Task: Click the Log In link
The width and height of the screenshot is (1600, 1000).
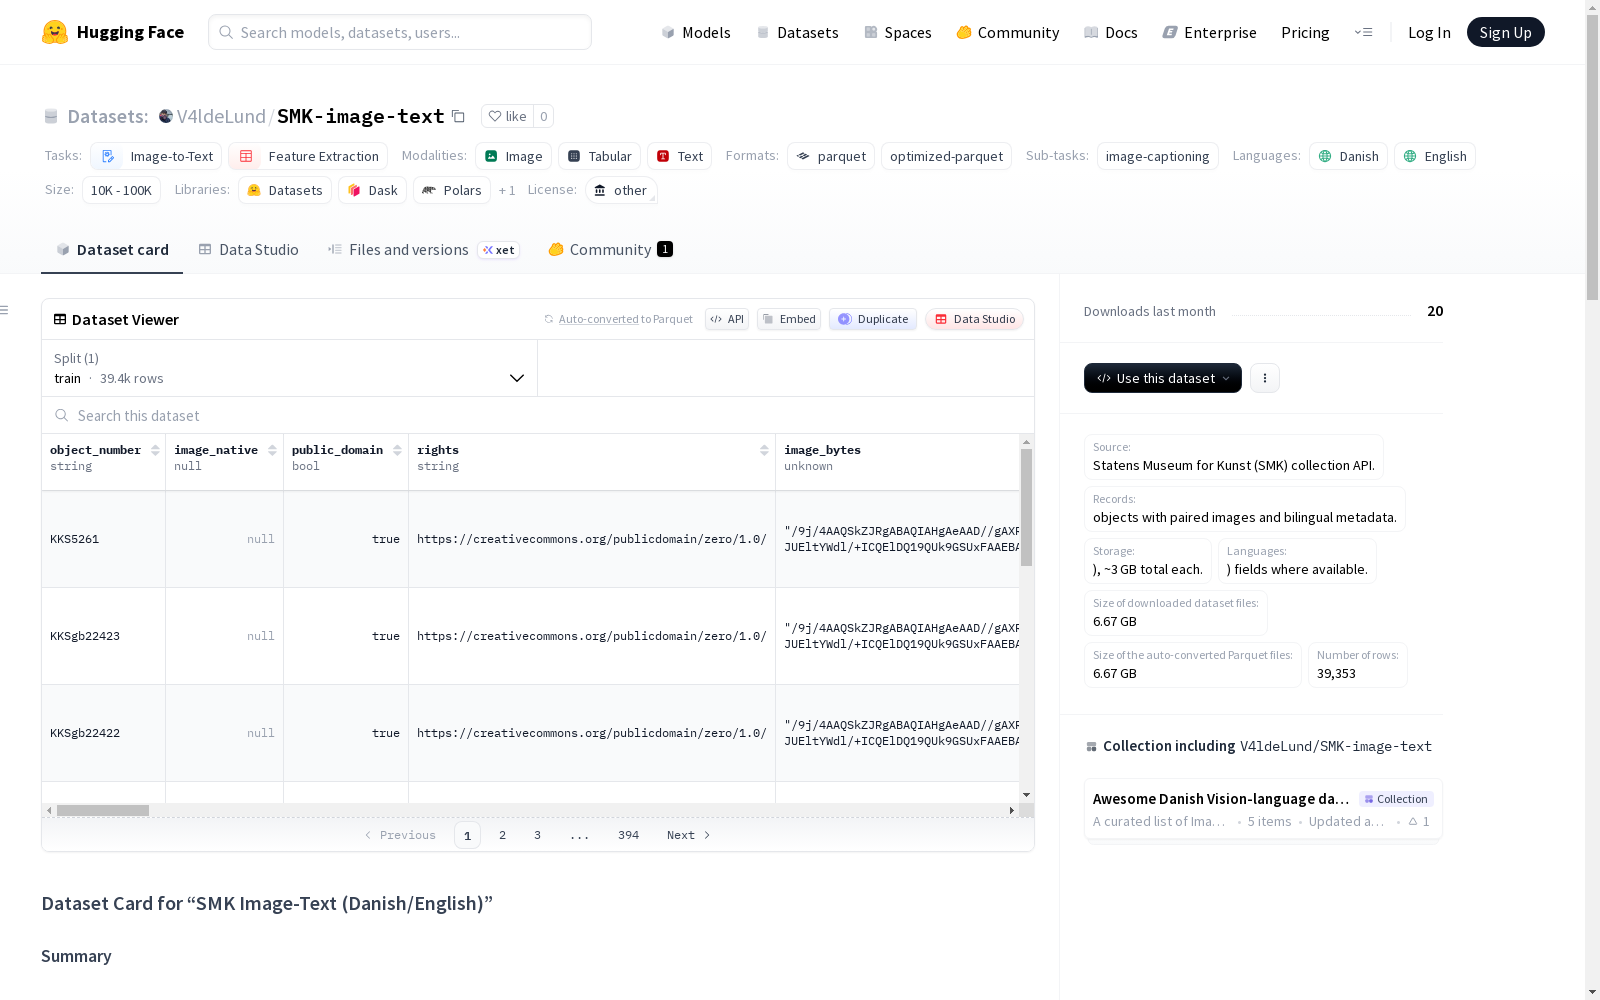Action: 1429,32
